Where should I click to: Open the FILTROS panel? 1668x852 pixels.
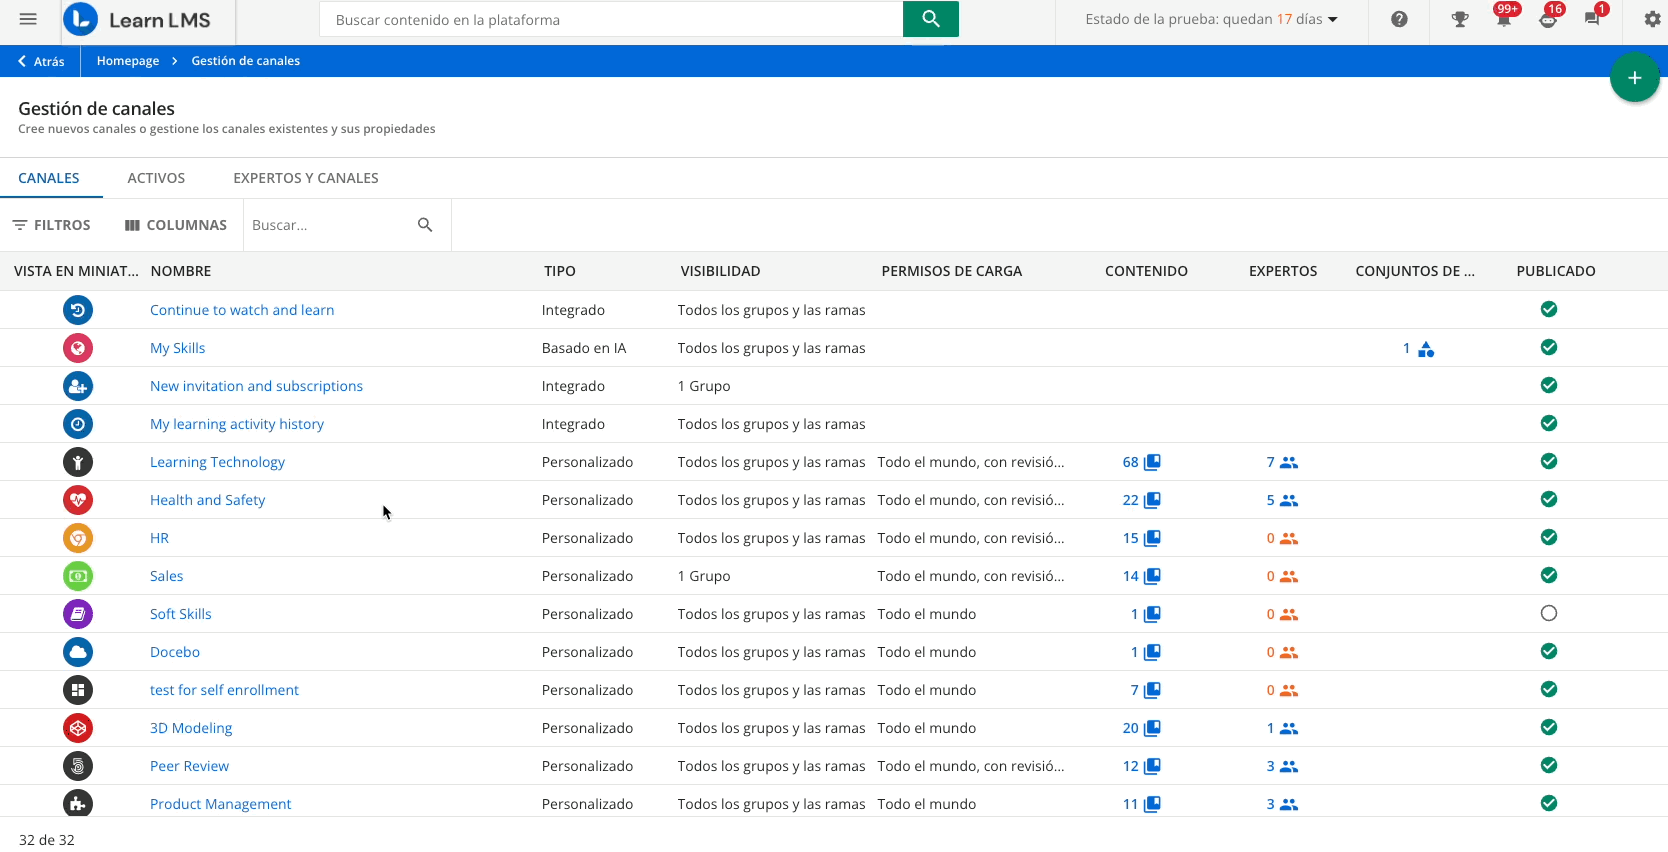coord(51,225)
